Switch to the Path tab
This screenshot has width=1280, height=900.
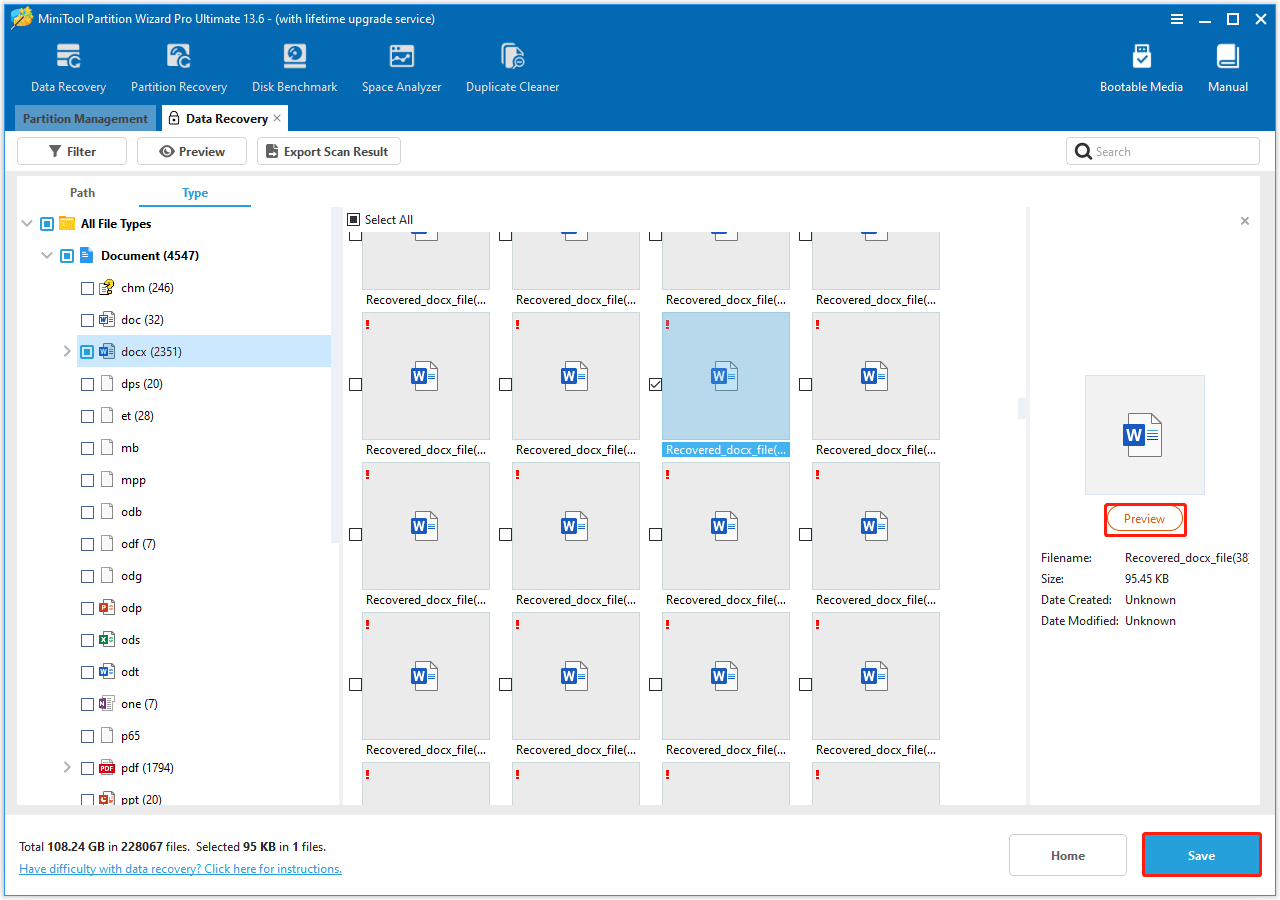point(82,192)
